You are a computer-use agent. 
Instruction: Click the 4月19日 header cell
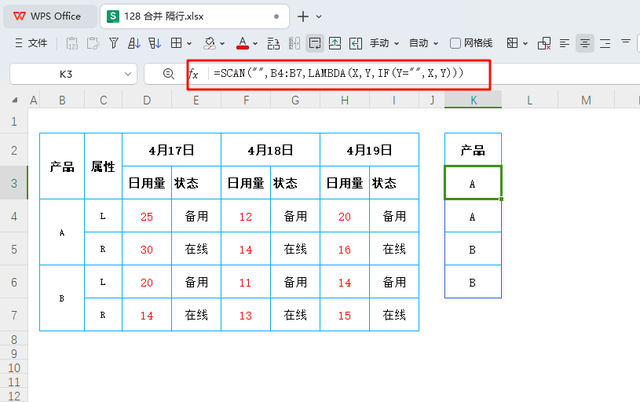(x=369, y=150)
